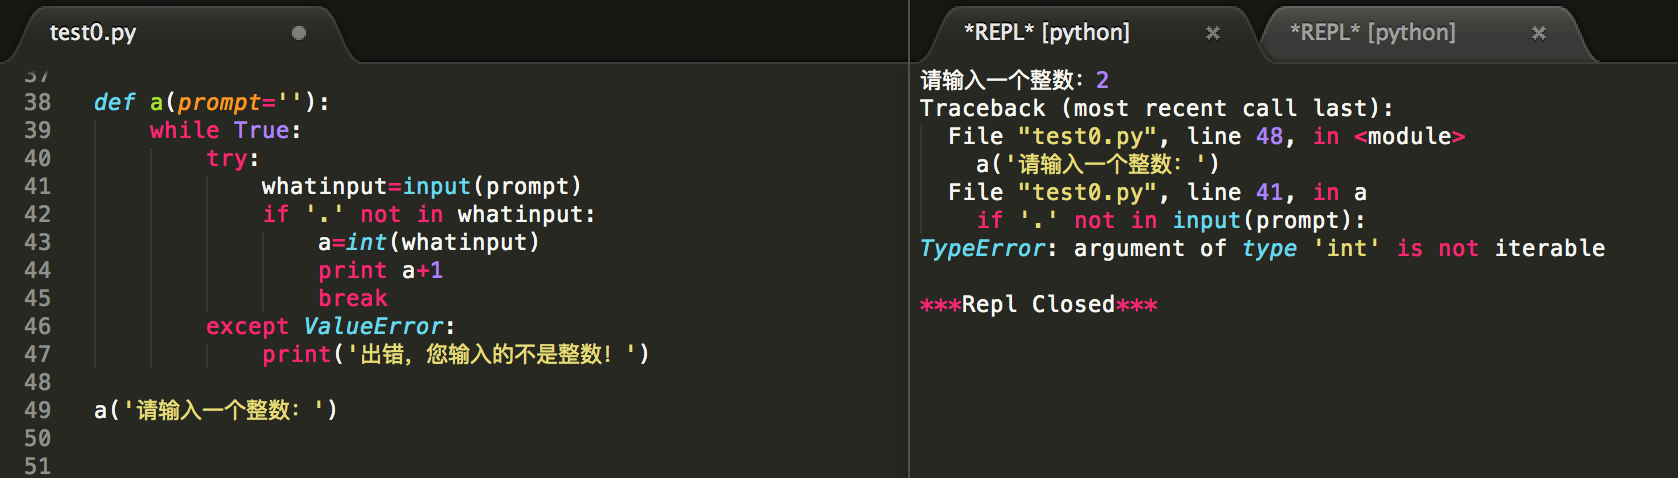The image size is (1678, 478).
Task: Click the print error message on line 47
Action: [455, 354]
